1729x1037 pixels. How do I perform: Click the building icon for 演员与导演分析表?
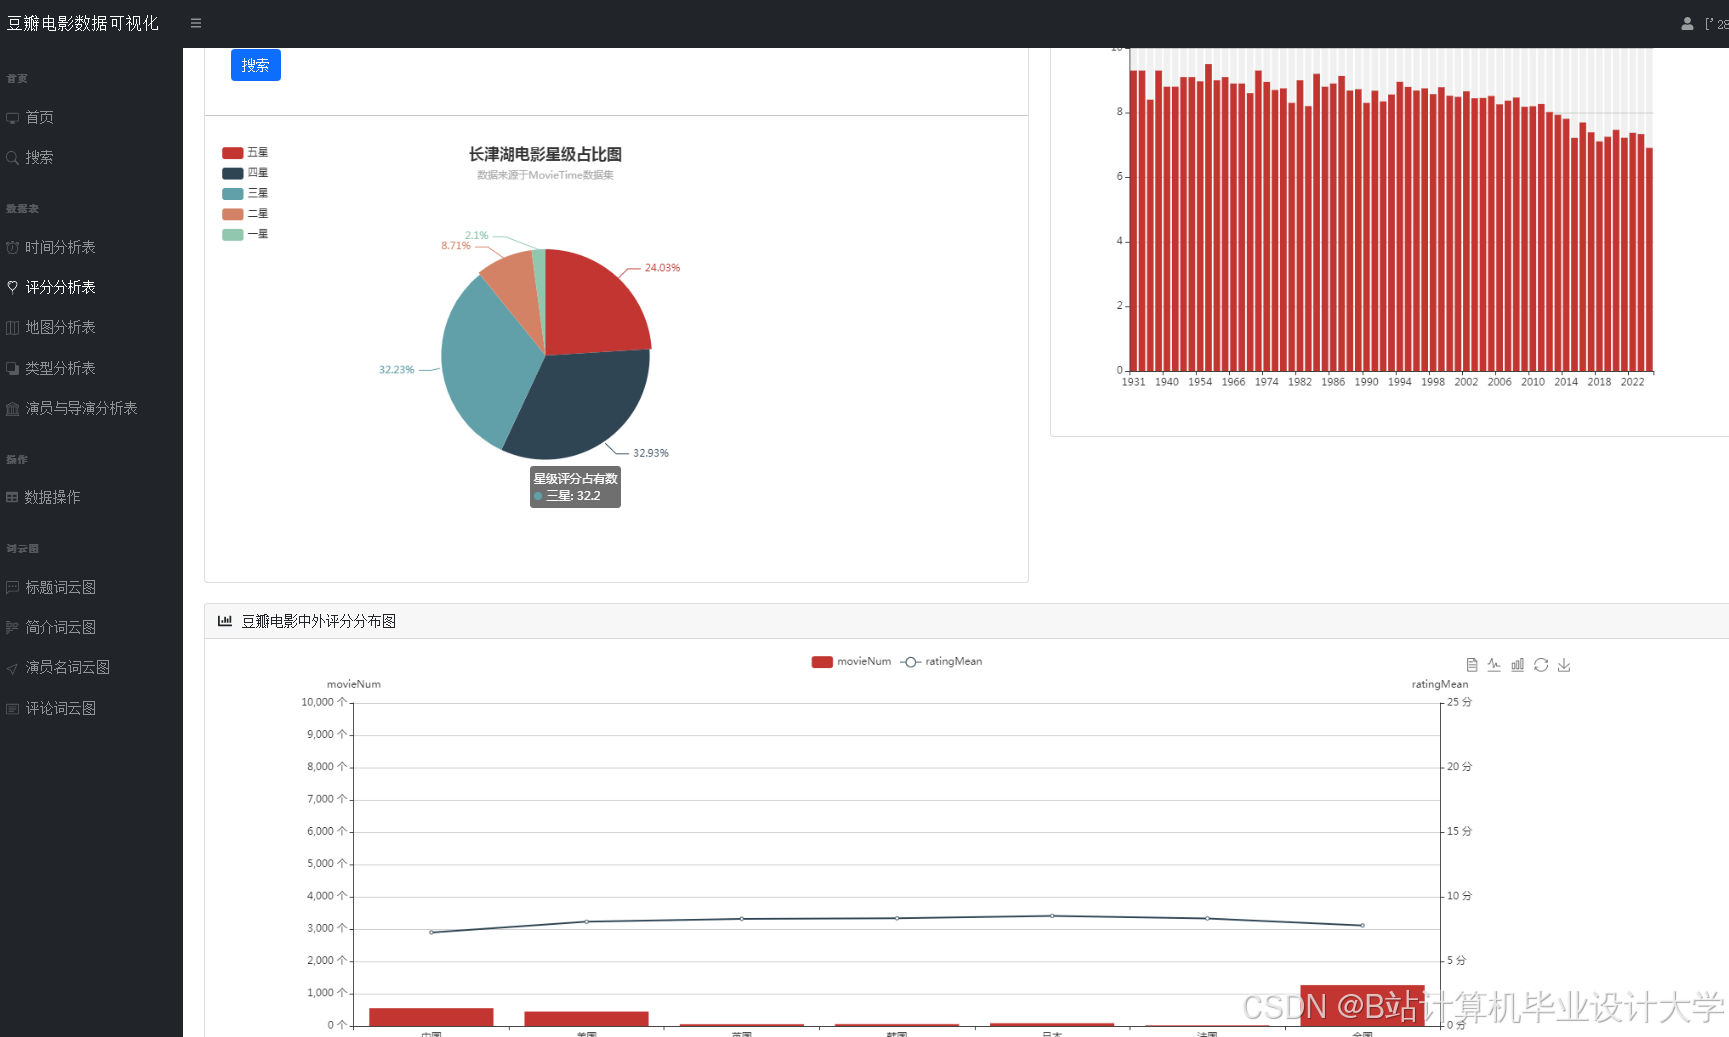pos(13,408)
